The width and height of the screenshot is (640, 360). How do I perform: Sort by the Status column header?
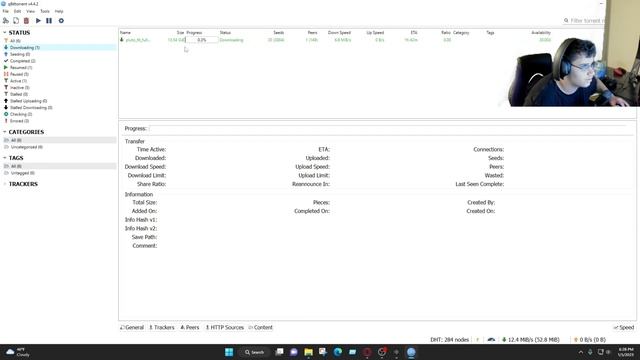point(225,32)
